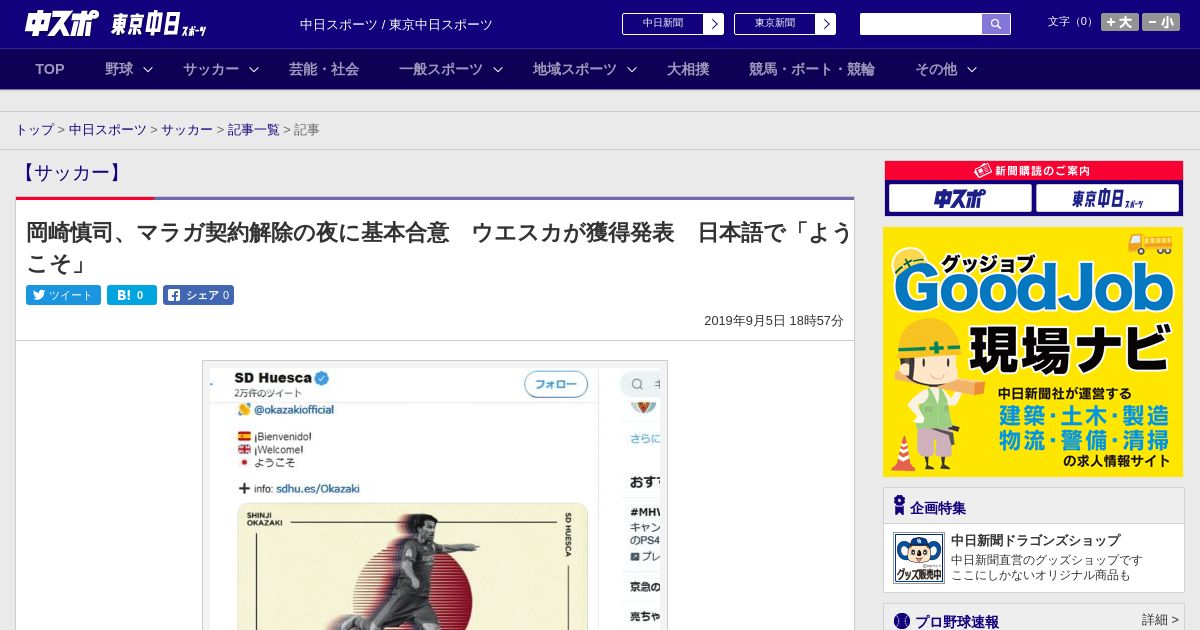Focus the site search input field
The width and height of the screenshot is (1200, 630).
click(x=921, y=24)
